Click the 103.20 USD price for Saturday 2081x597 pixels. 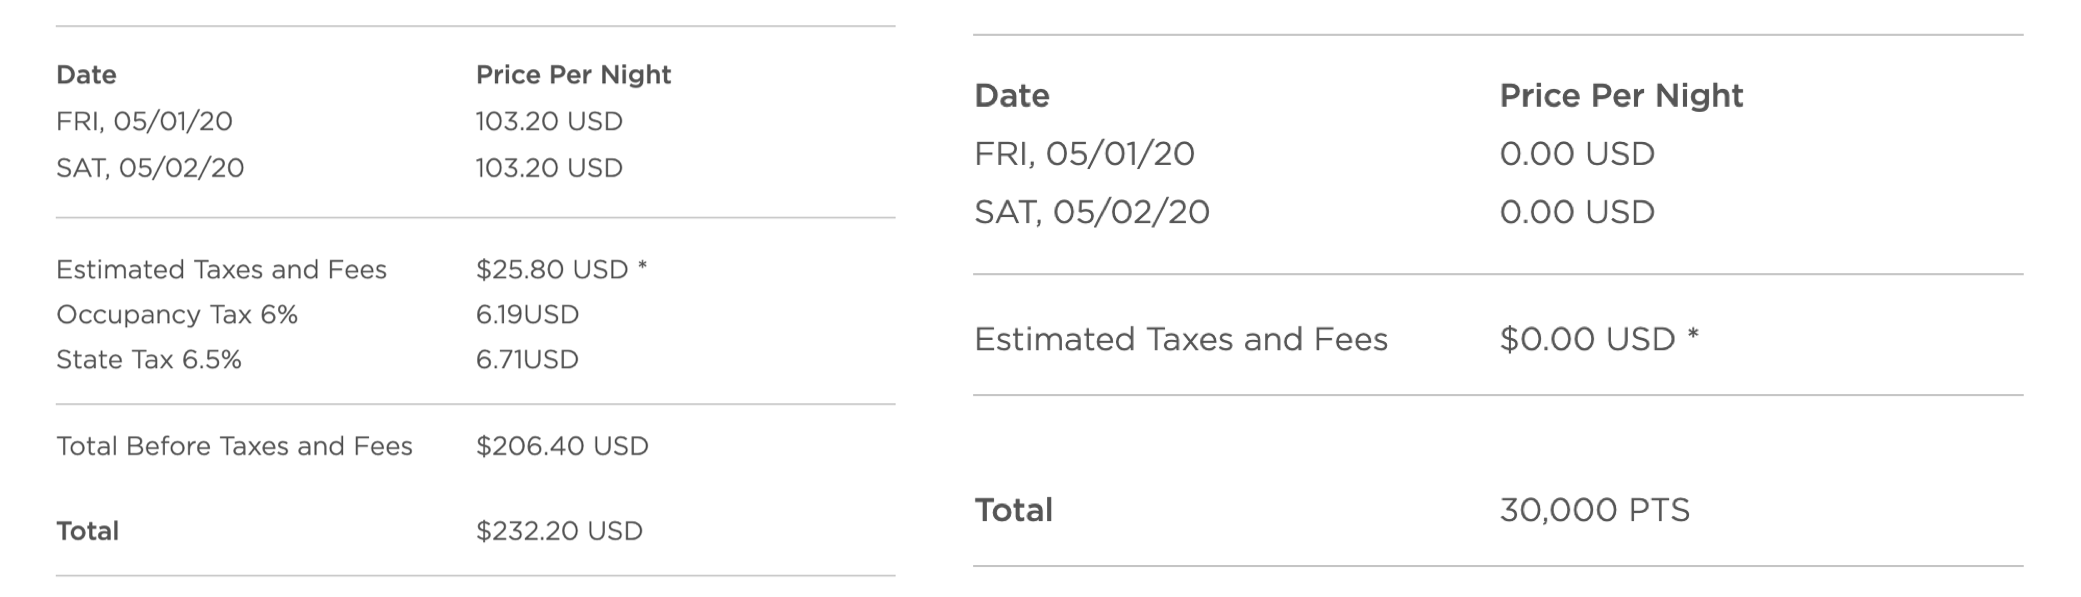pyautogui.click(x=549, y=168)
